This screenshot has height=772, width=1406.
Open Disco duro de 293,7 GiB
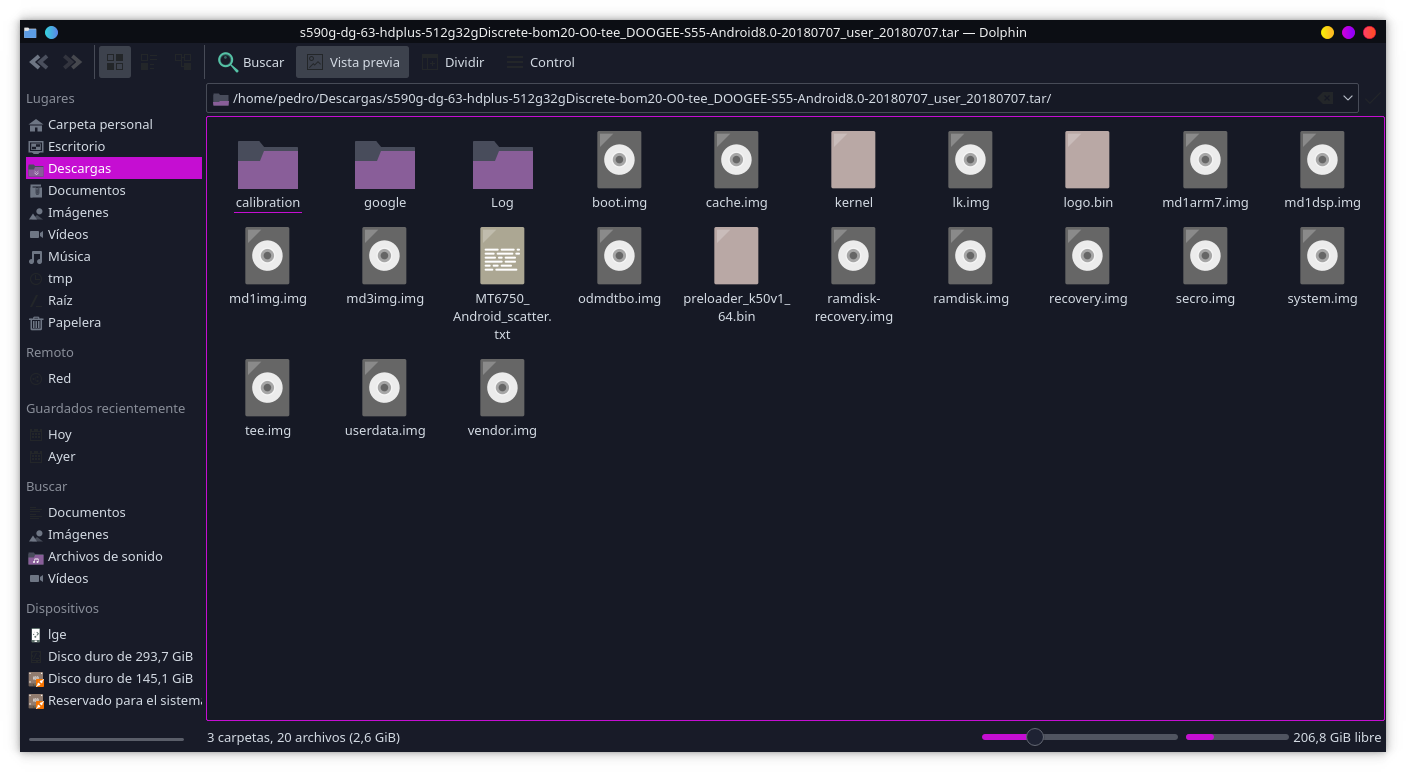[x=114, y=657]
